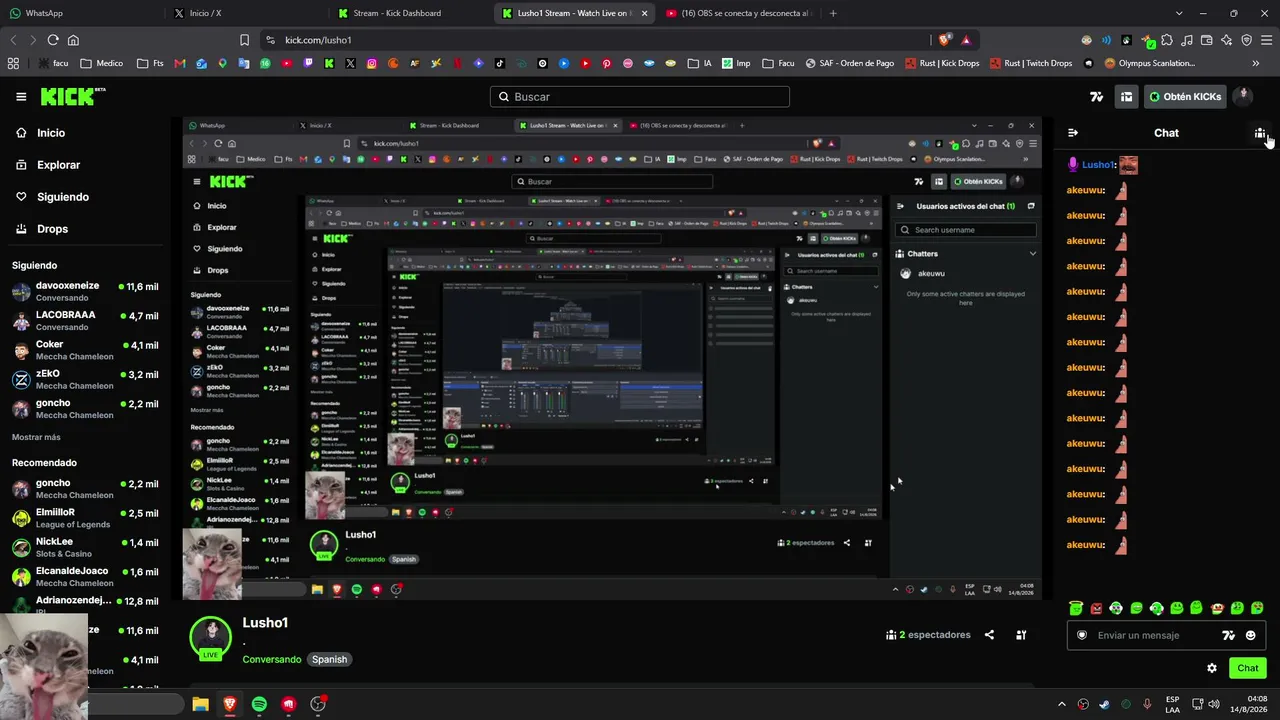The image size is (1280, 720).
Task: Open the tab search dropdown arrow
Action: (1179, 13)
